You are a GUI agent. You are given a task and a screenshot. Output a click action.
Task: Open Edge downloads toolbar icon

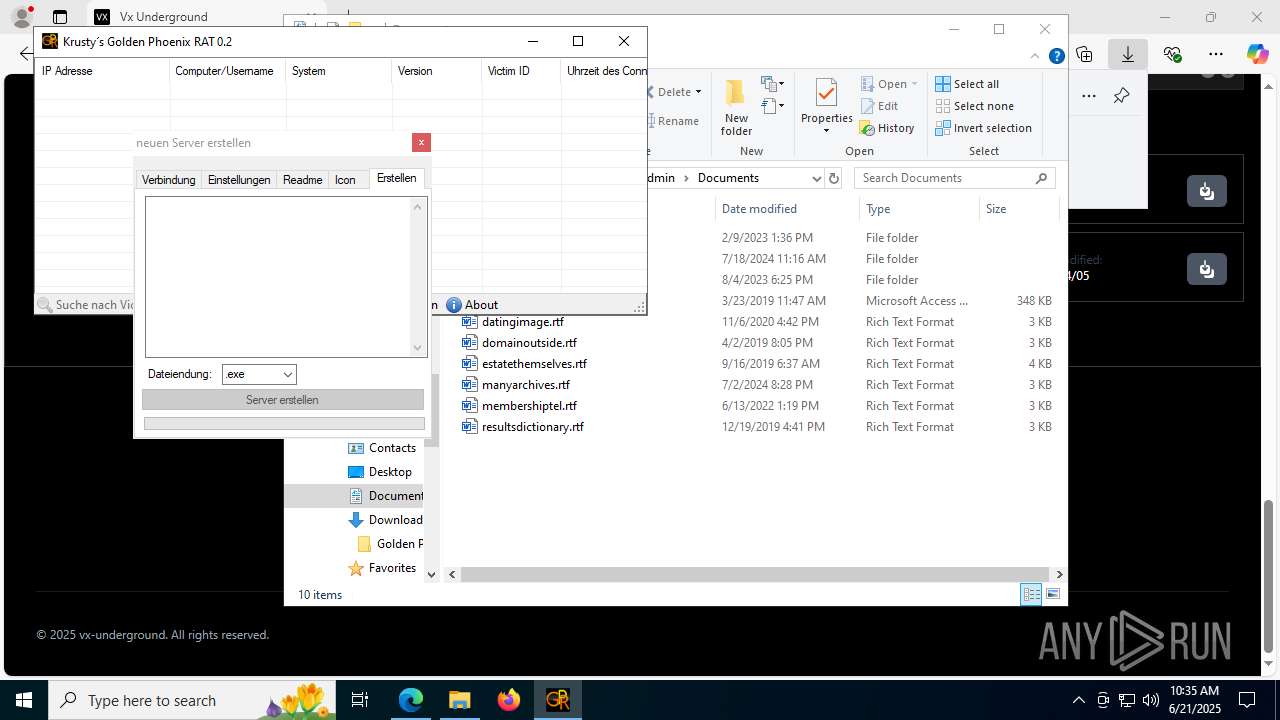1128,54
